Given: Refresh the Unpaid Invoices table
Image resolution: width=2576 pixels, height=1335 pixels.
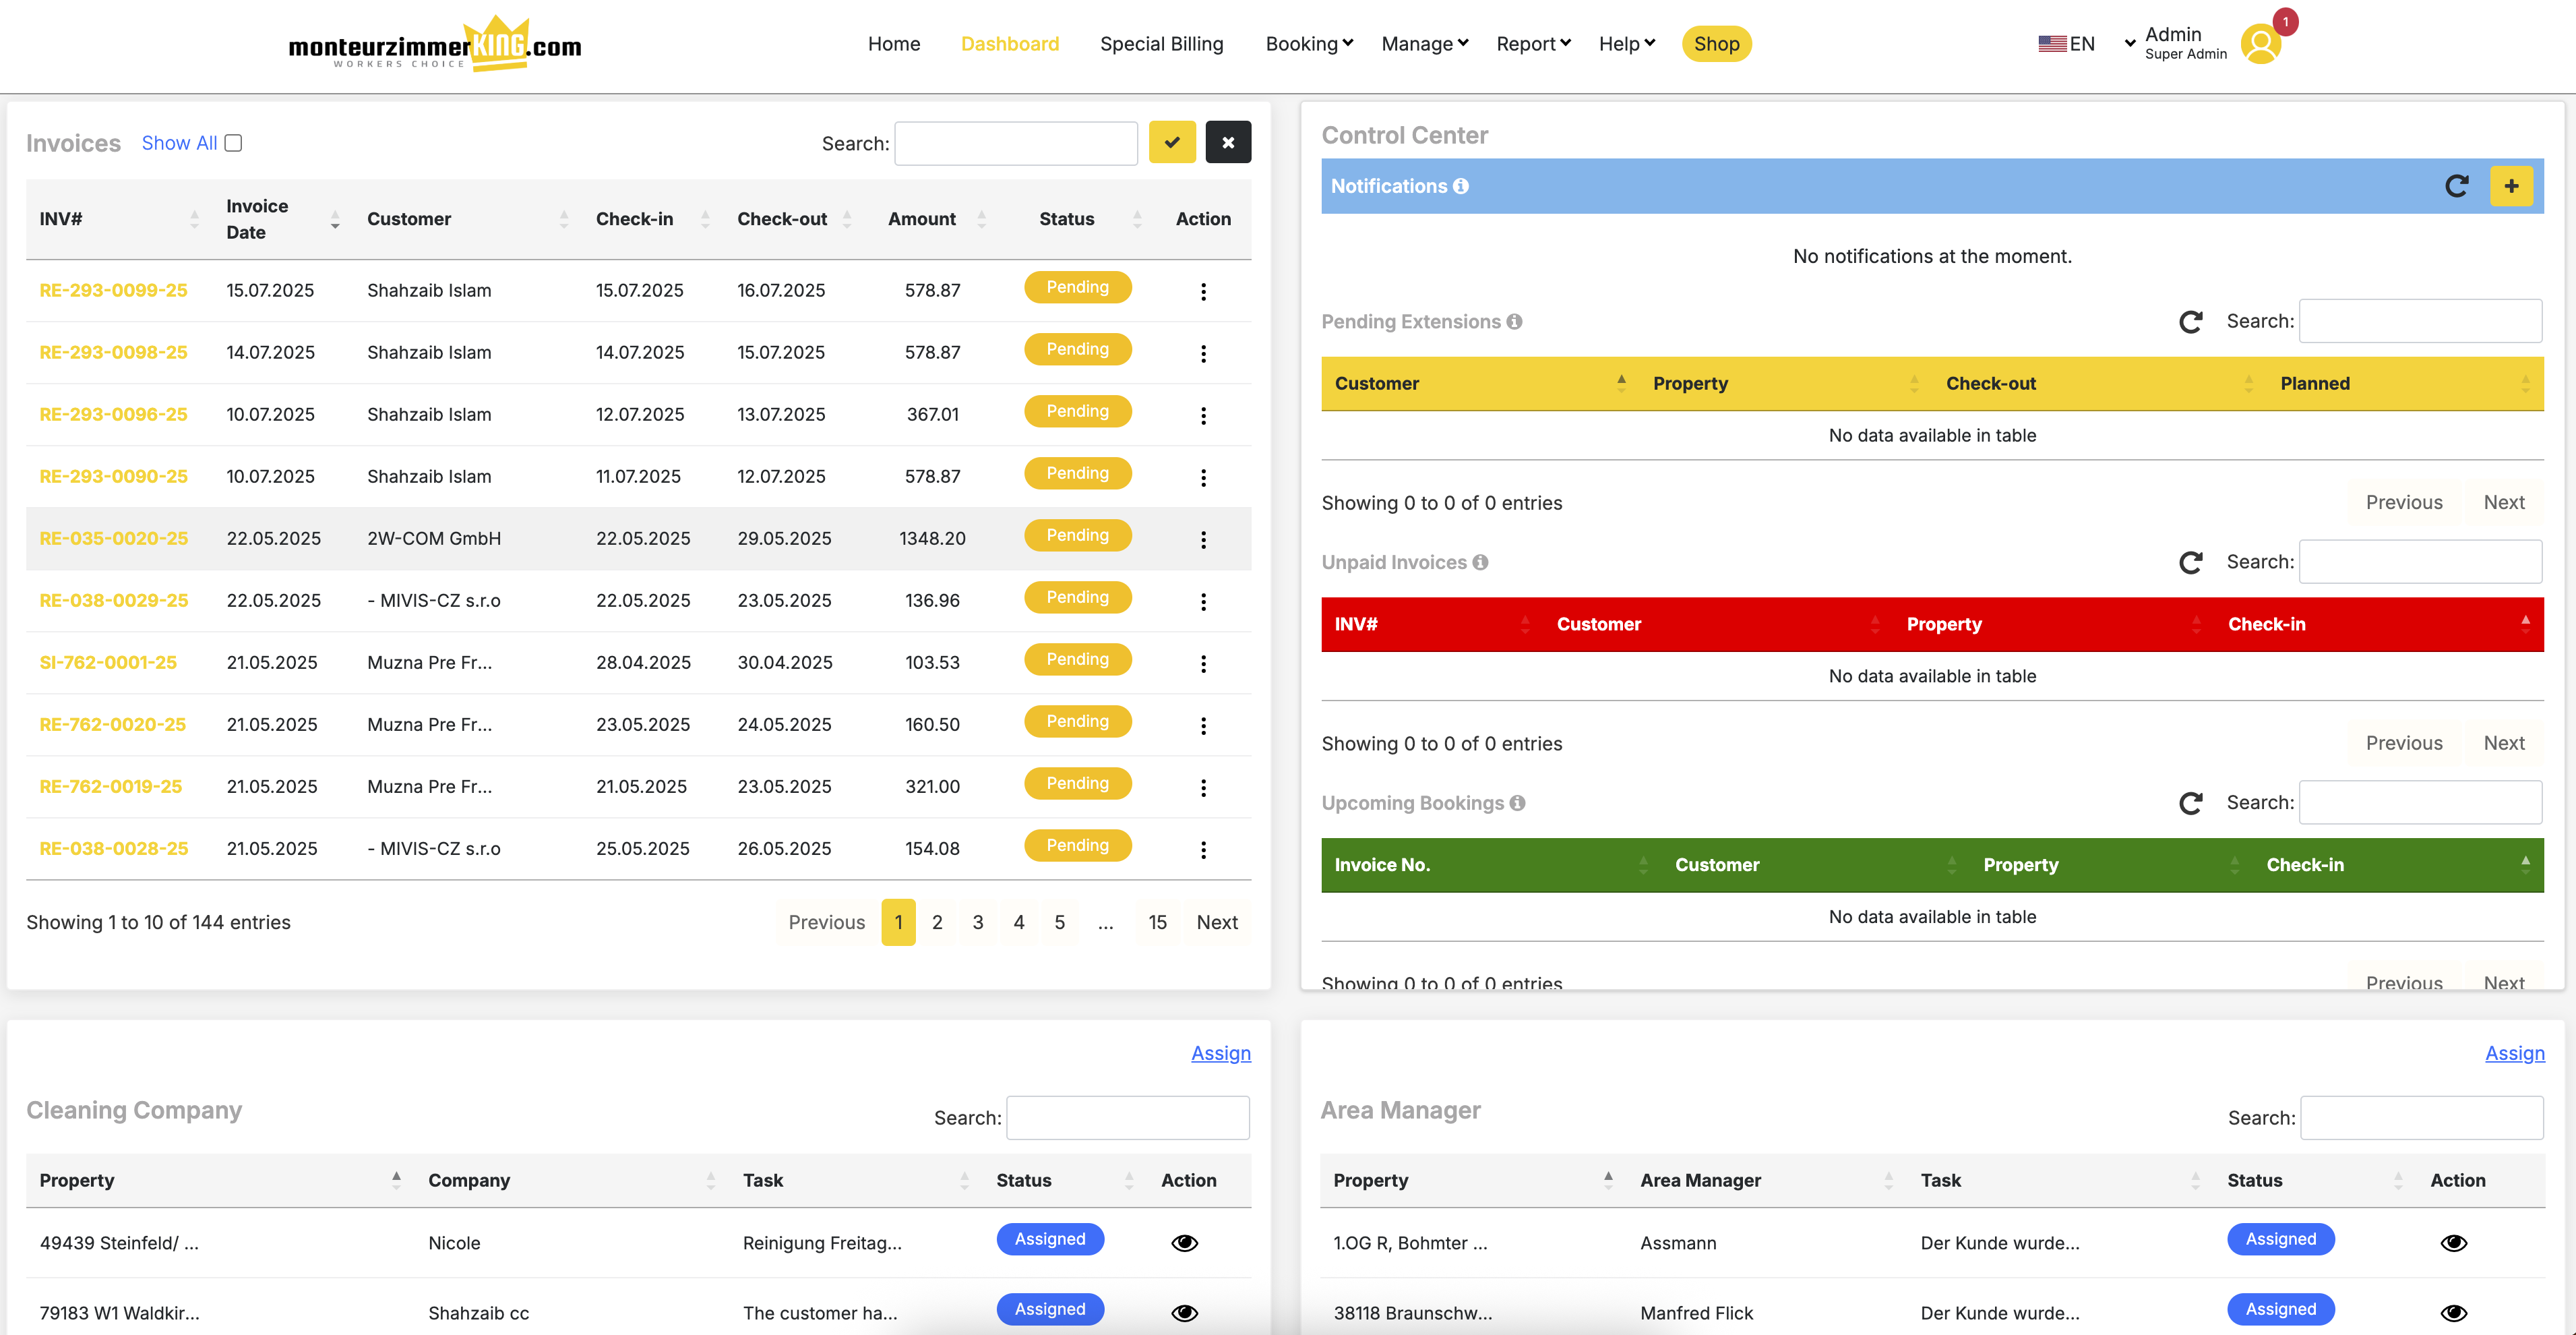Looking at the screenshot, I should click(2191, 562).
